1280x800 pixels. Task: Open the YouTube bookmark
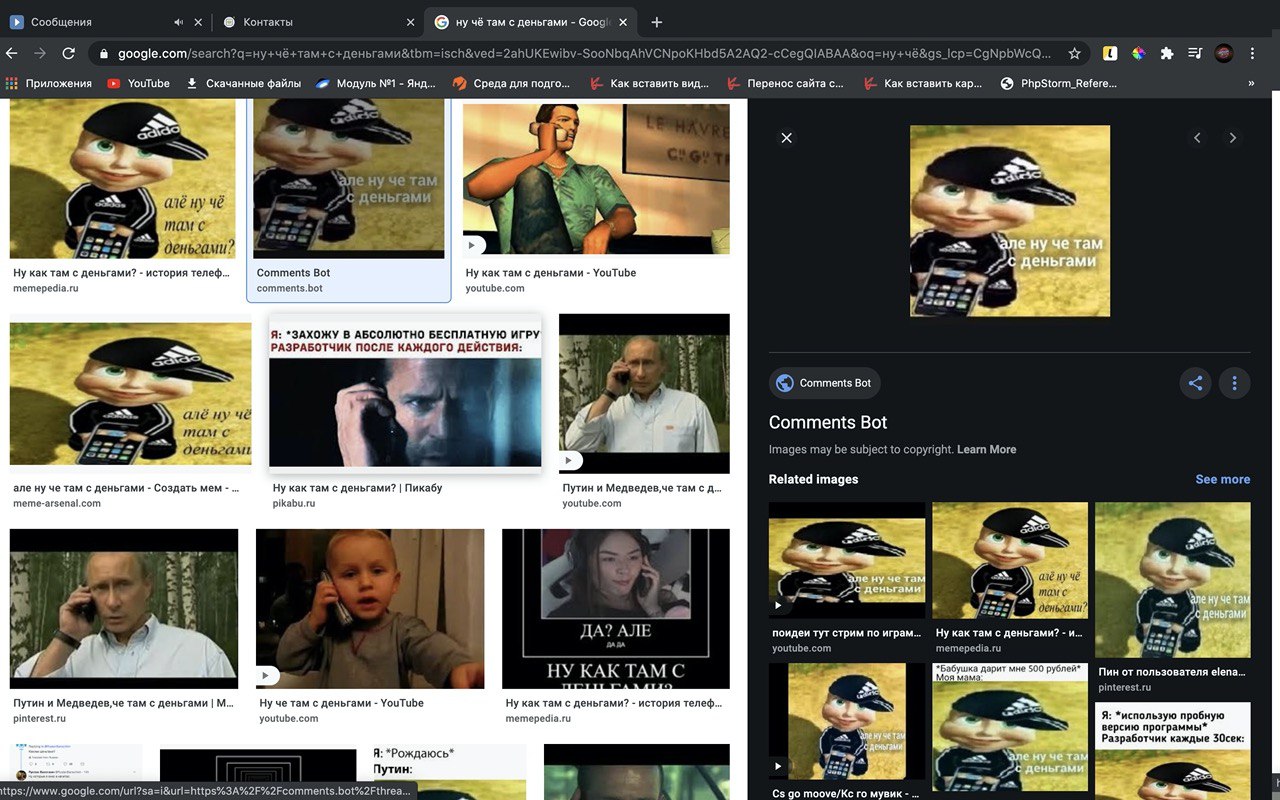click(138, 83)
